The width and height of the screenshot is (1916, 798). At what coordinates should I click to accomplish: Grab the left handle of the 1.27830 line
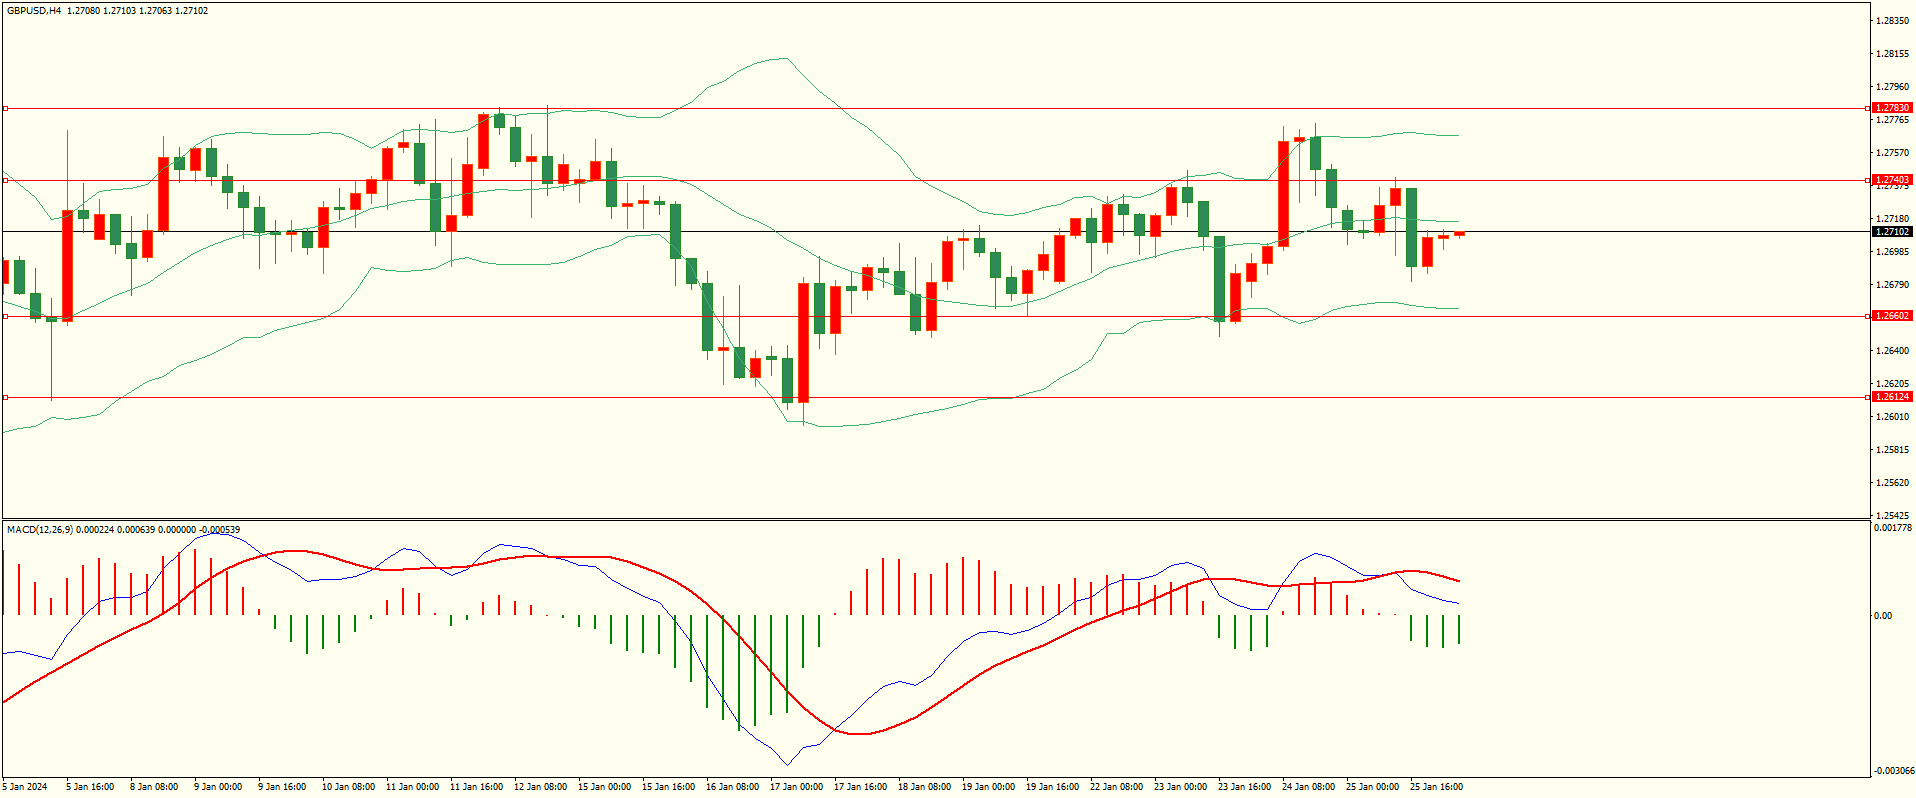[x=5, y=108]
